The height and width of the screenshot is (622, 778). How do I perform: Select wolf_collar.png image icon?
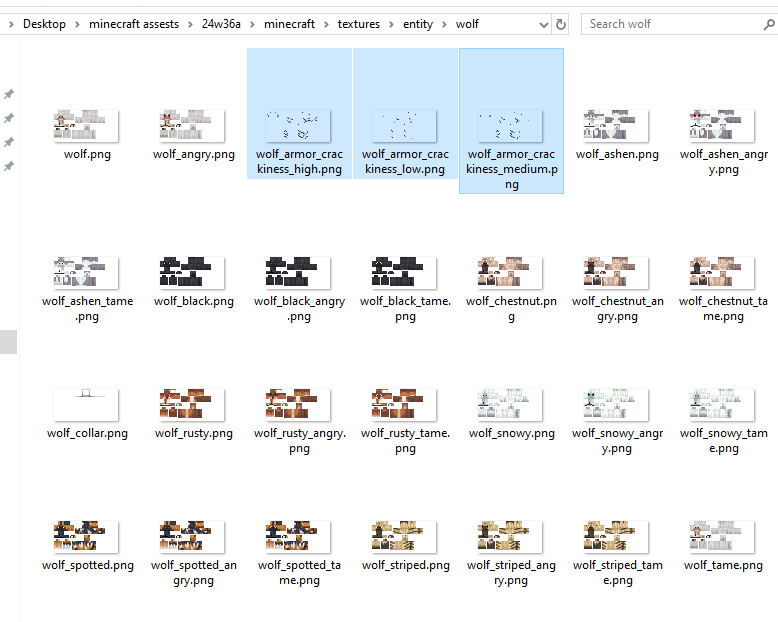(x=86, y=405)
